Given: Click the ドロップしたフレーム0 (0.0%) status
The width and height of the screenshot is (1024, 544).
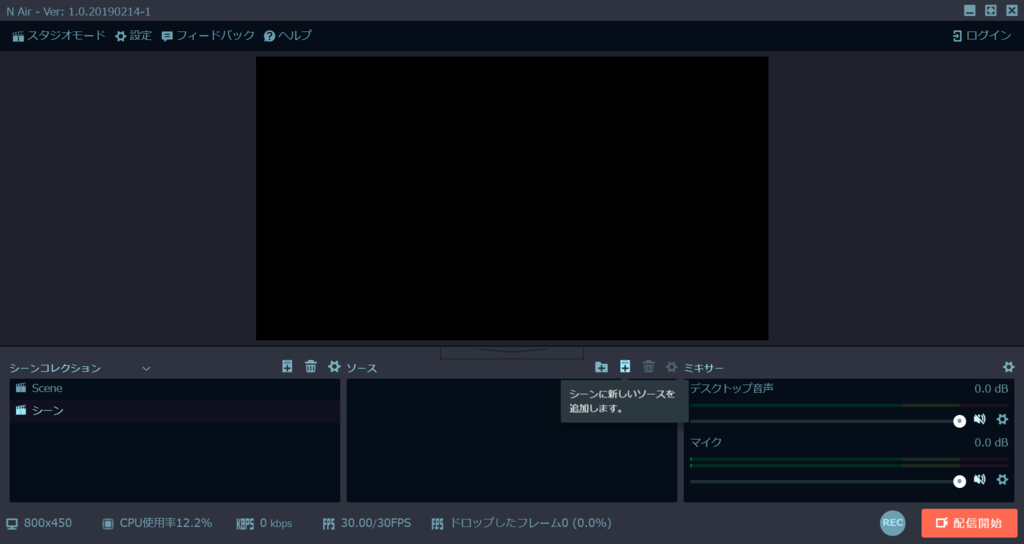Looking at the screenshot, I should point(521,523).
